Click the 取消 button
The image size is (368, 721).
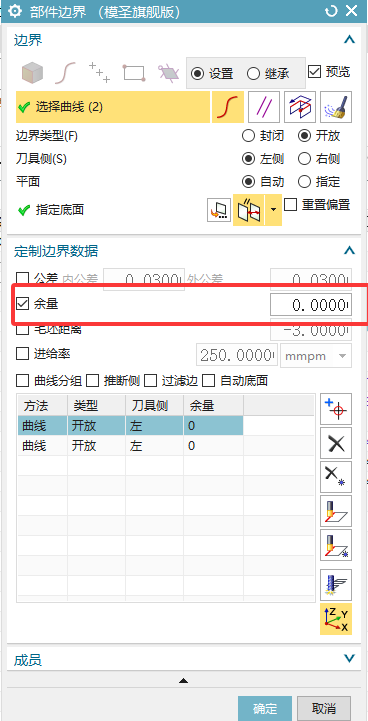coord(324,708)
